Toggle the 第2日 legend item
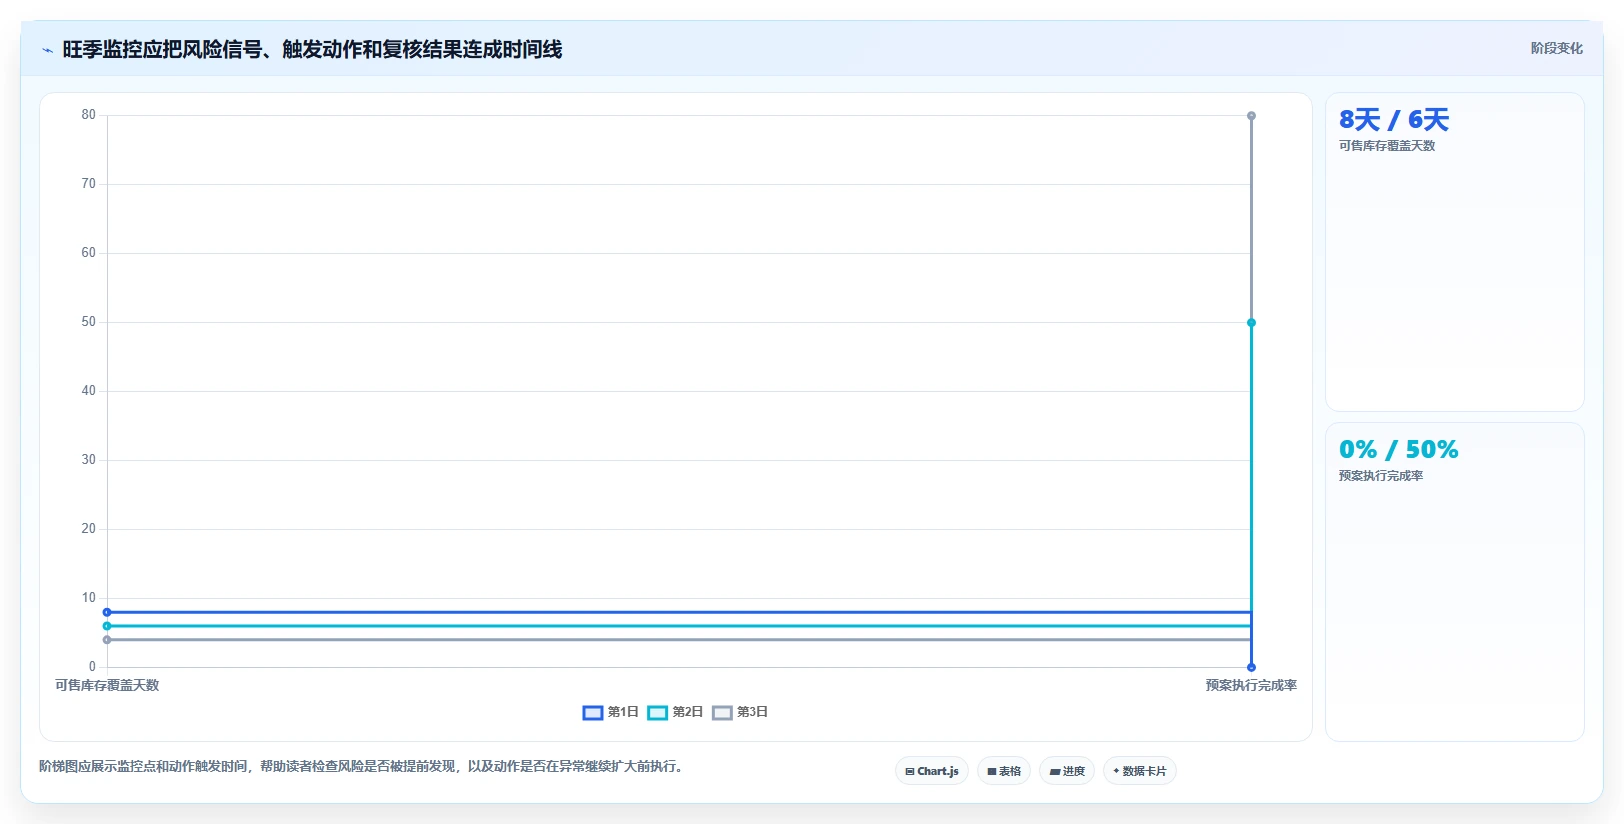Image resolution: width=1624 pixels, height=824 pixels. (675, 712)
